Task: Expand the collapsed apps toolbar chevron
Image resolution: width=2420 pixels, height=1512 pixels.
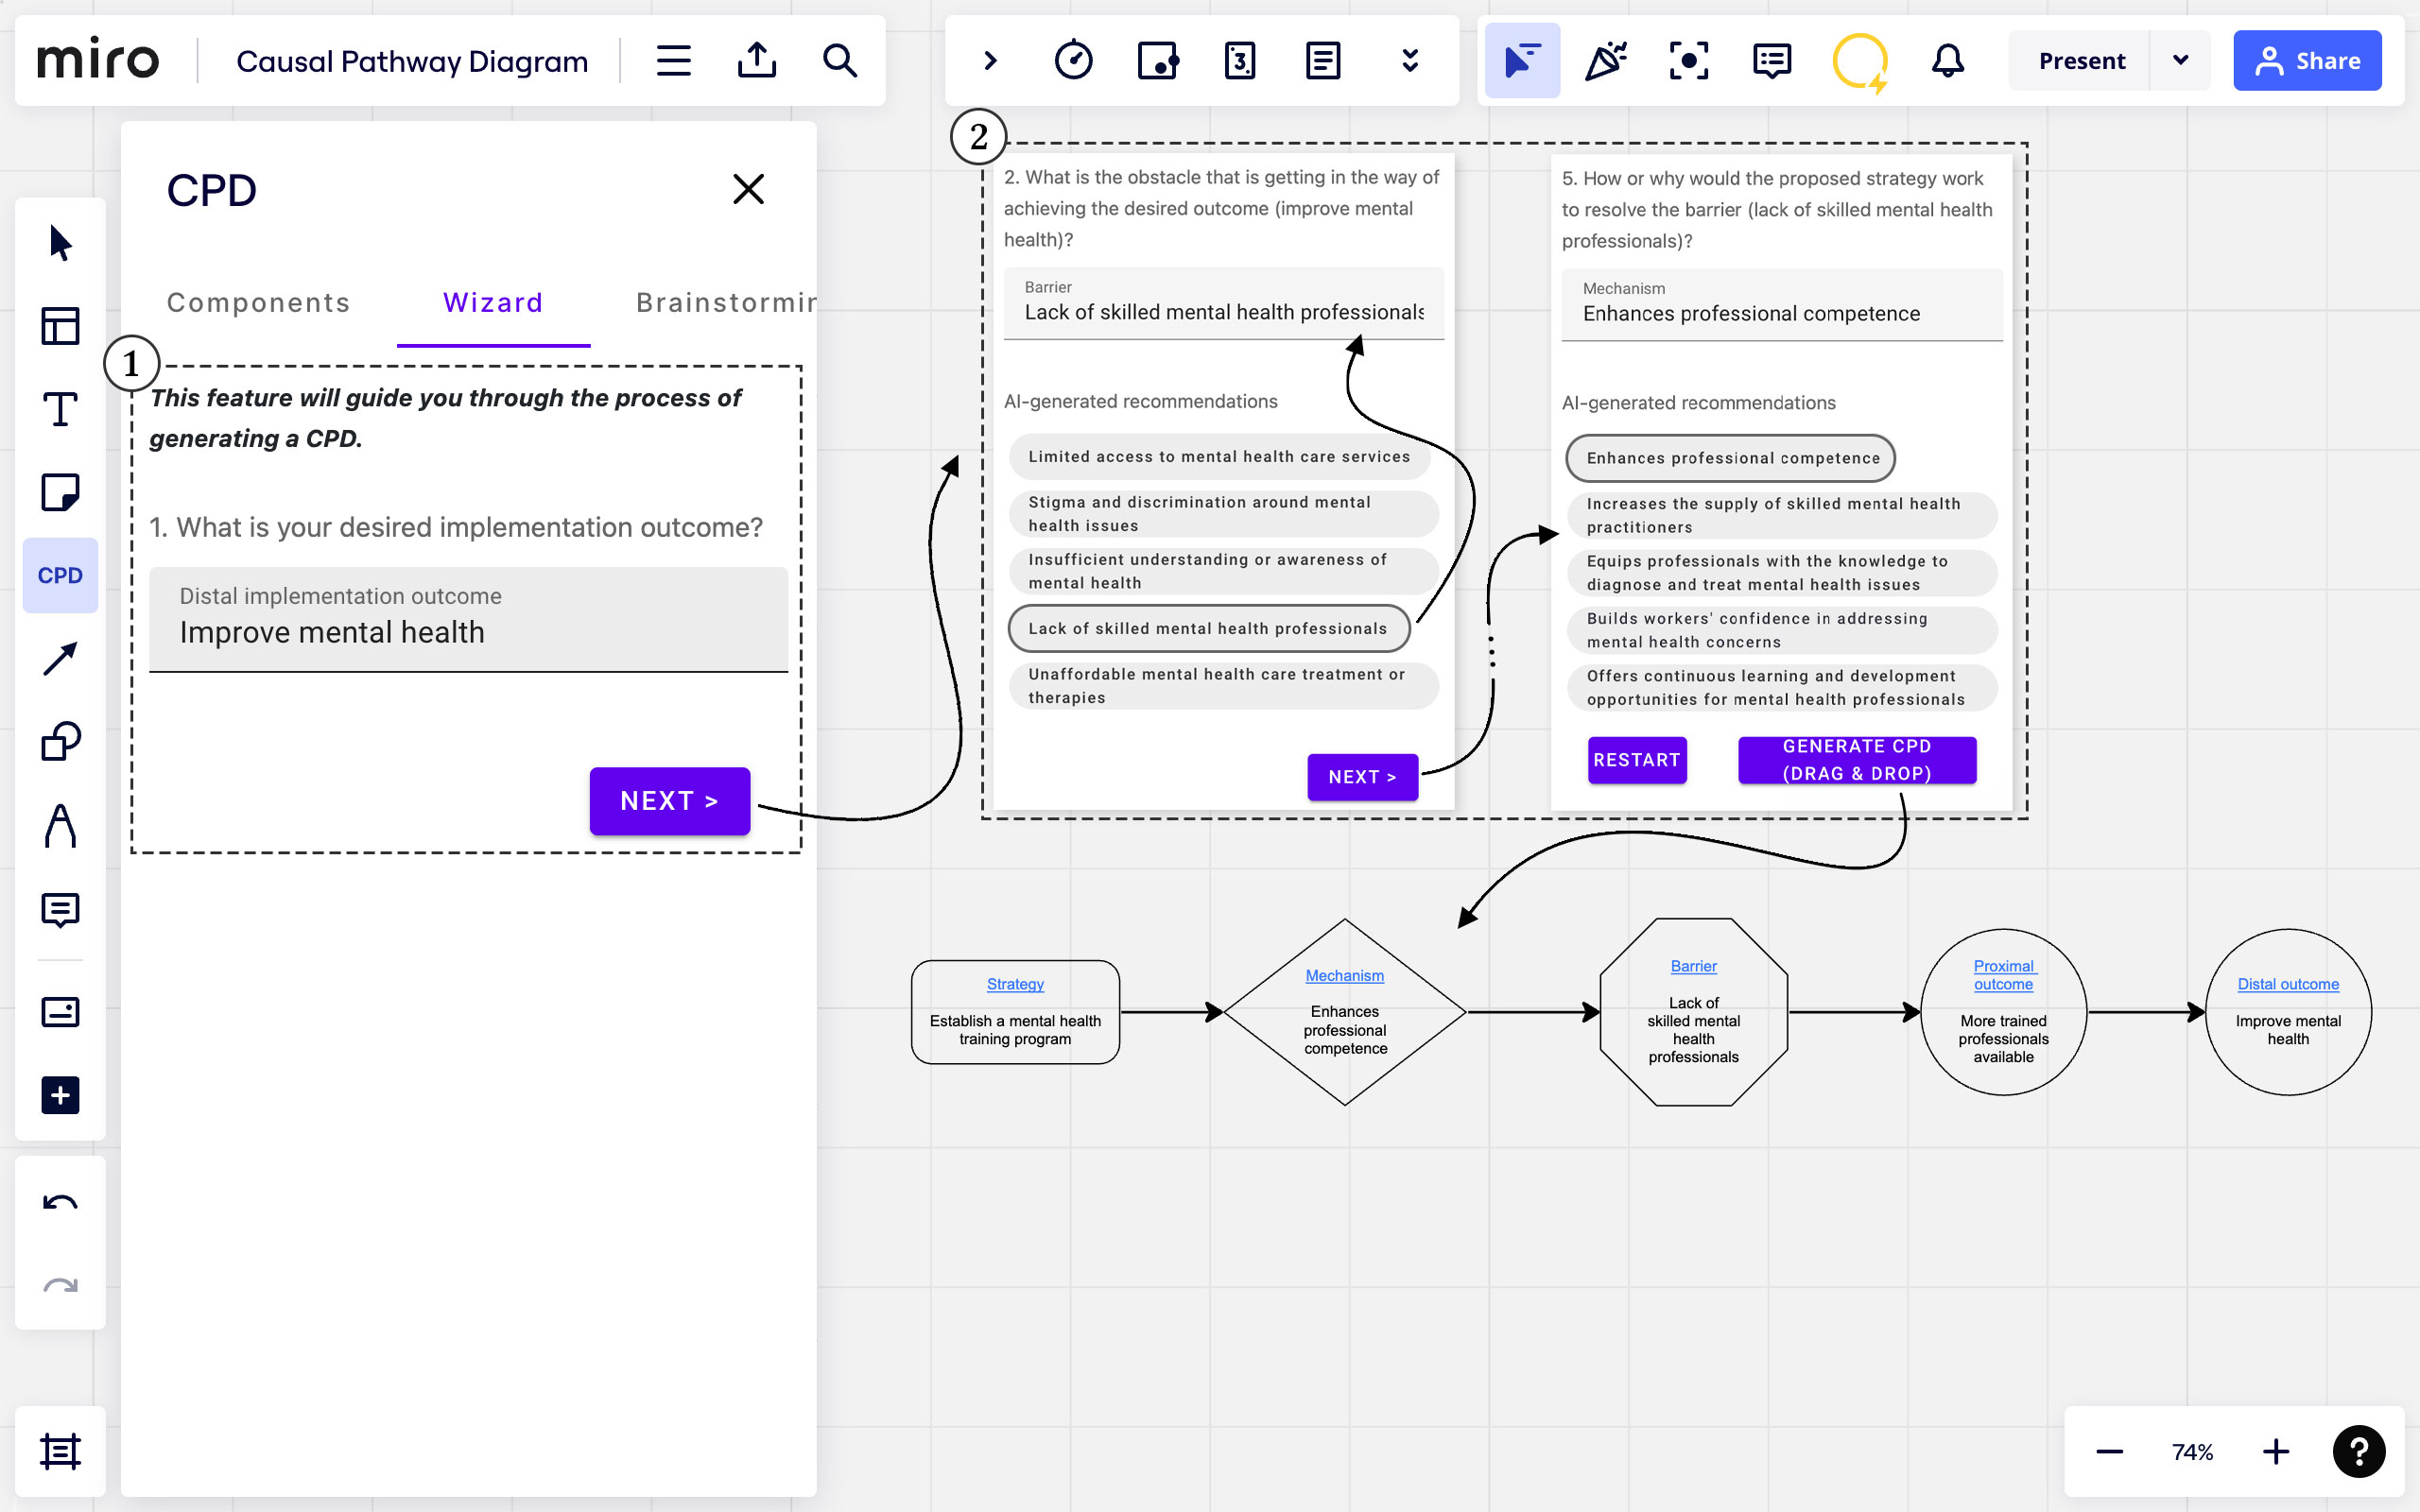Action: coord(990,61)
